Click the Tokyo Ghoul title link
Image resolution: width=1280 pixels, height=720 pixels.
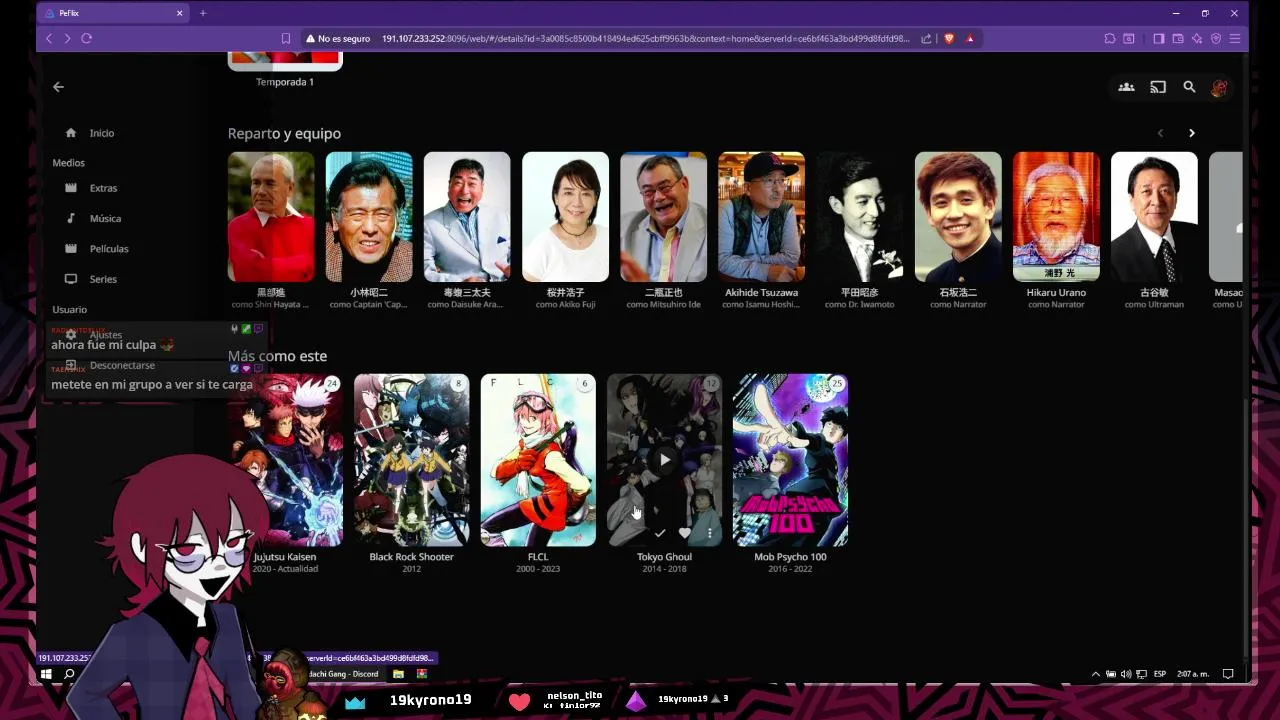click(x=664, y=557)
